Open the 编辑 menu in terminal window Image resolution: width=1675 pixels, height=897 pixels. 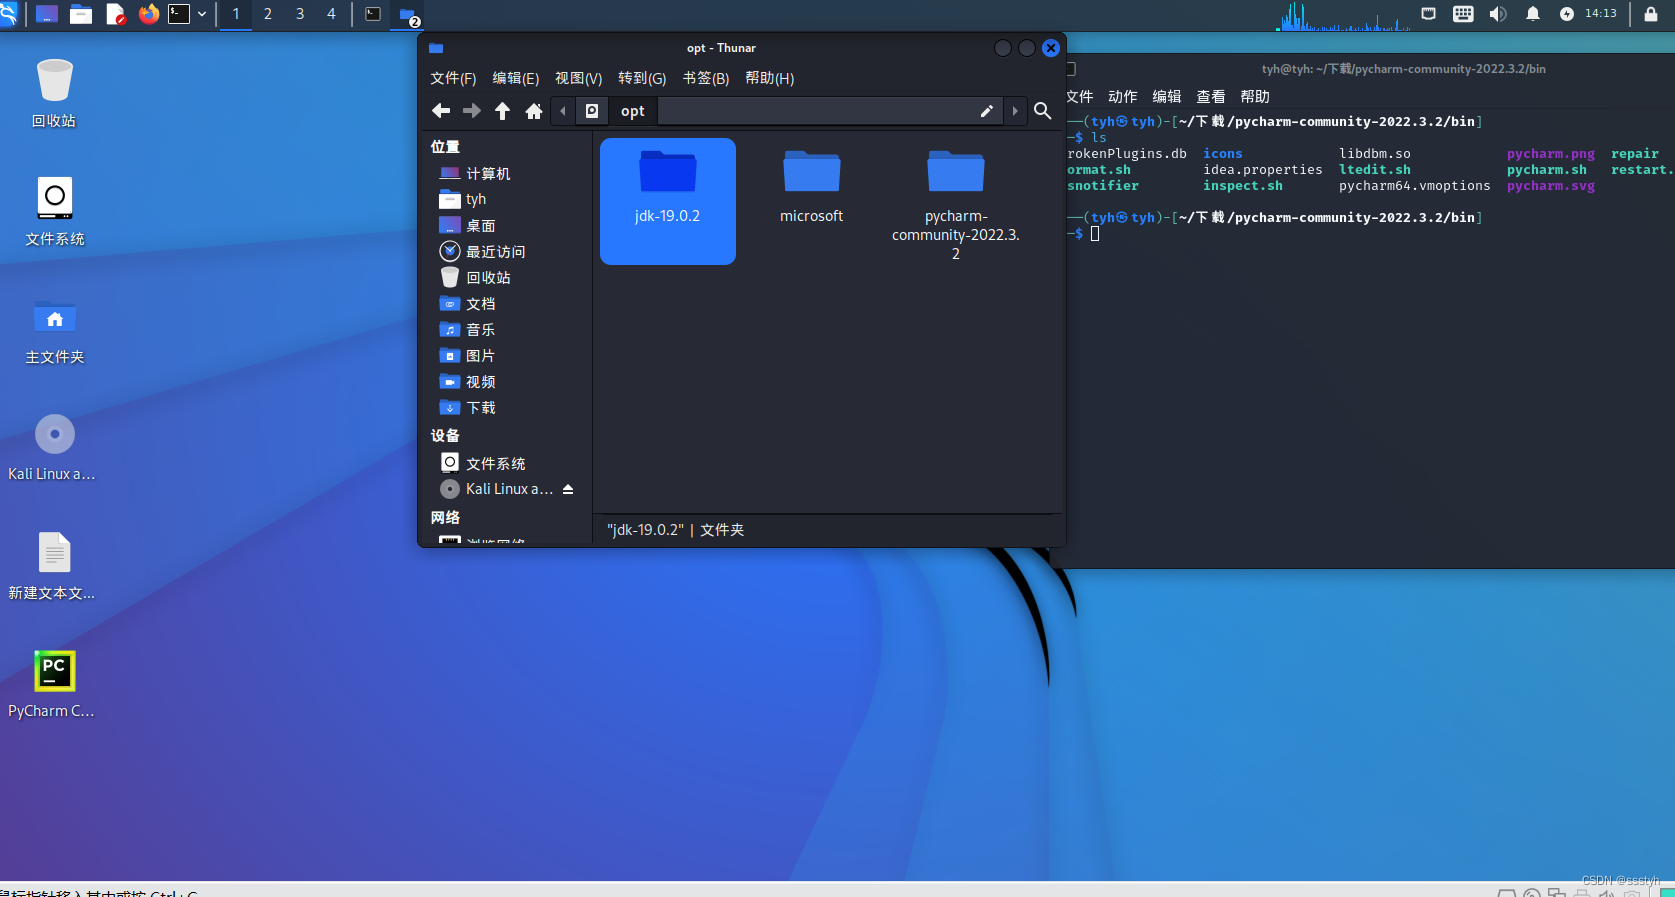point(1167,97)
